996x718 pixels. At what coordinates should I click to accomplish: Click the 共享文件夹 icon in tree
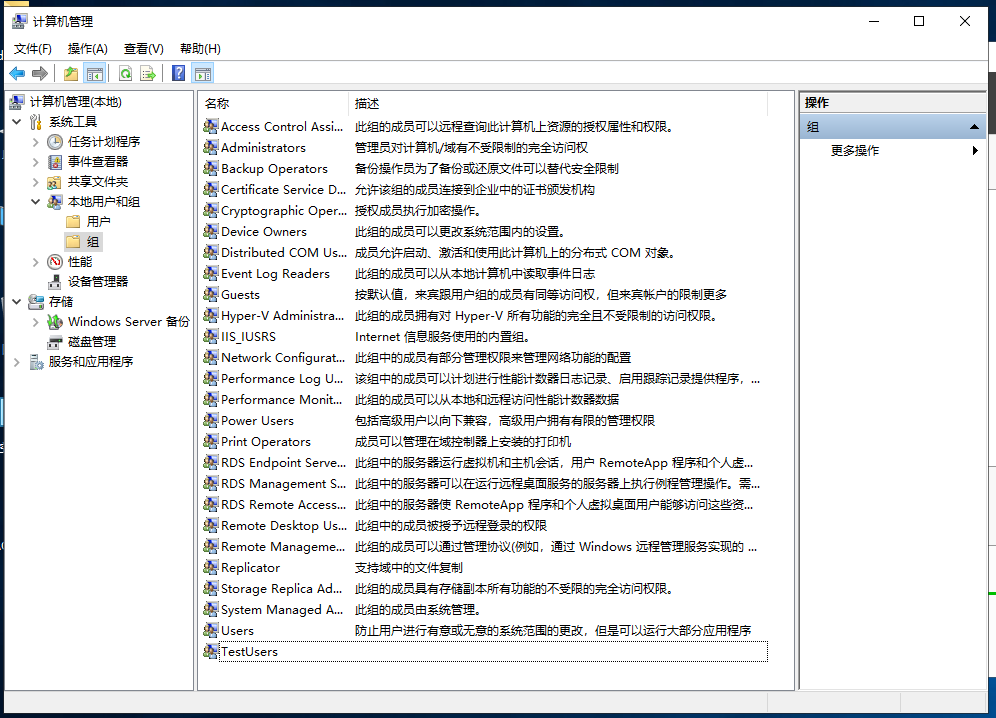55,182
